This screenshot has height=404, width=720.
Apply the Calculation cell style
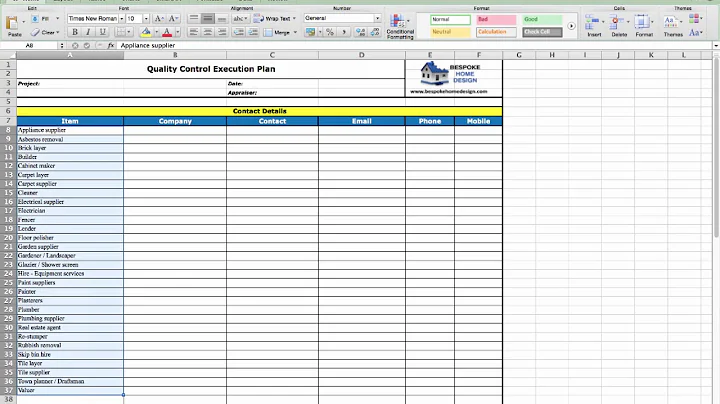[496, 32]
